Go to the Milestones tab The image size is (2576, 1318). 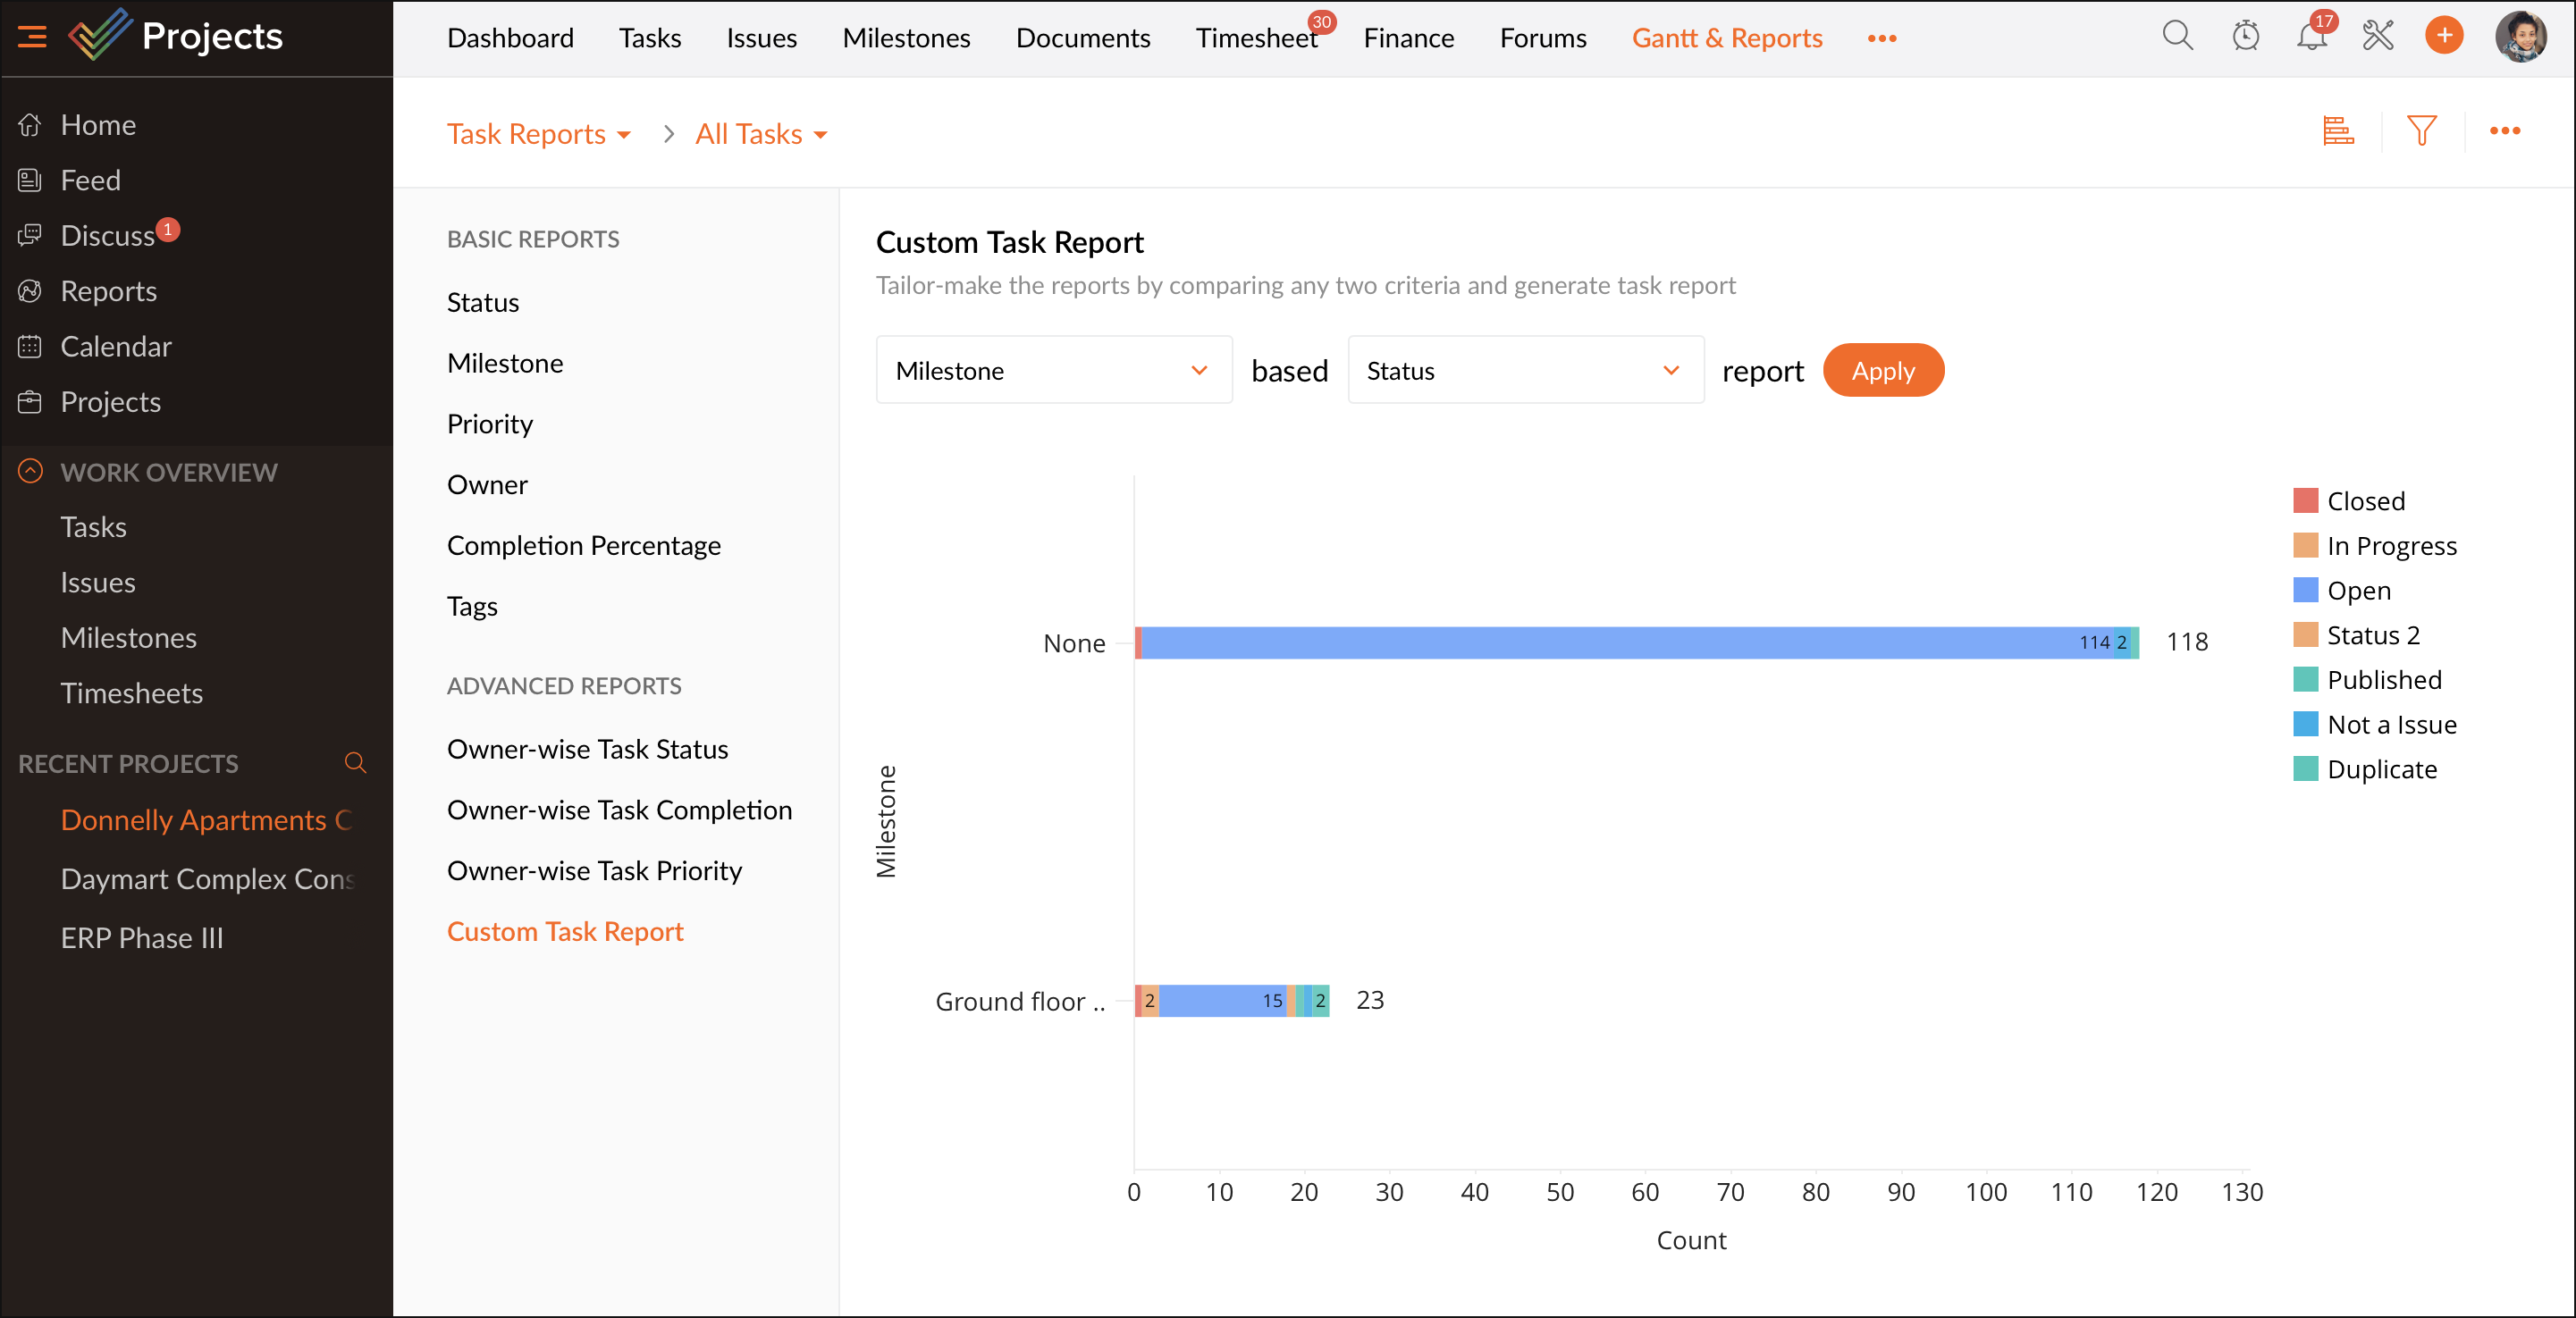(x=906, y=38)
